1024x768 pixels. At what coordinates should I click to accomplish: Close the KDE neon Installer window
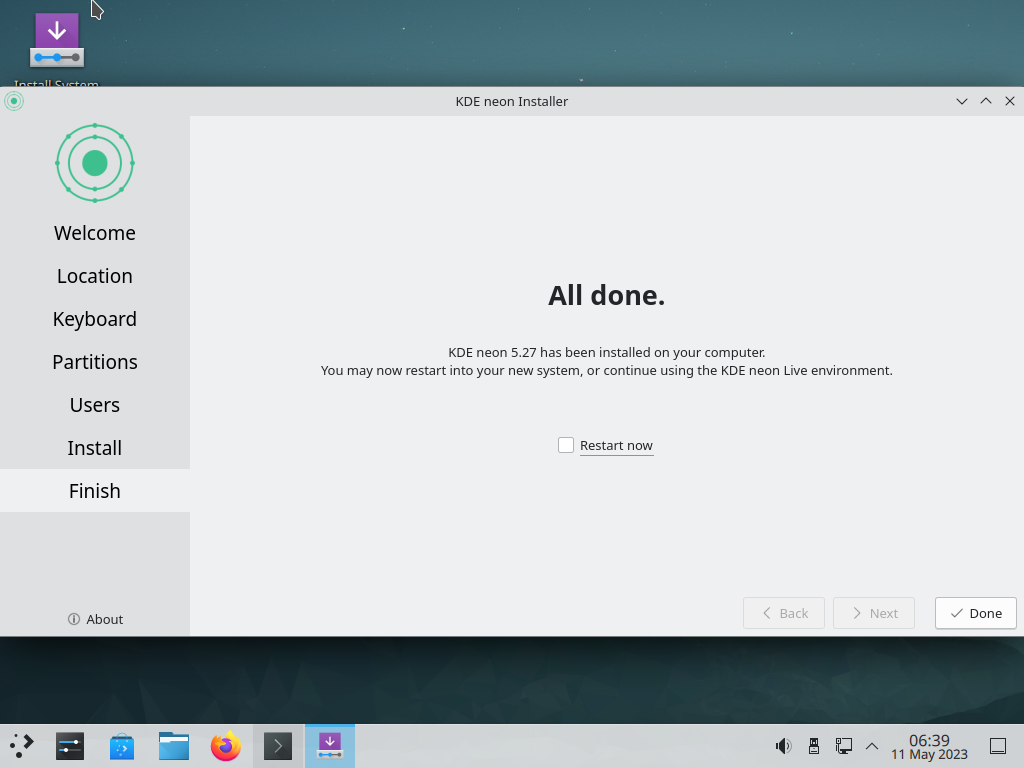[x=1010, y=101]
